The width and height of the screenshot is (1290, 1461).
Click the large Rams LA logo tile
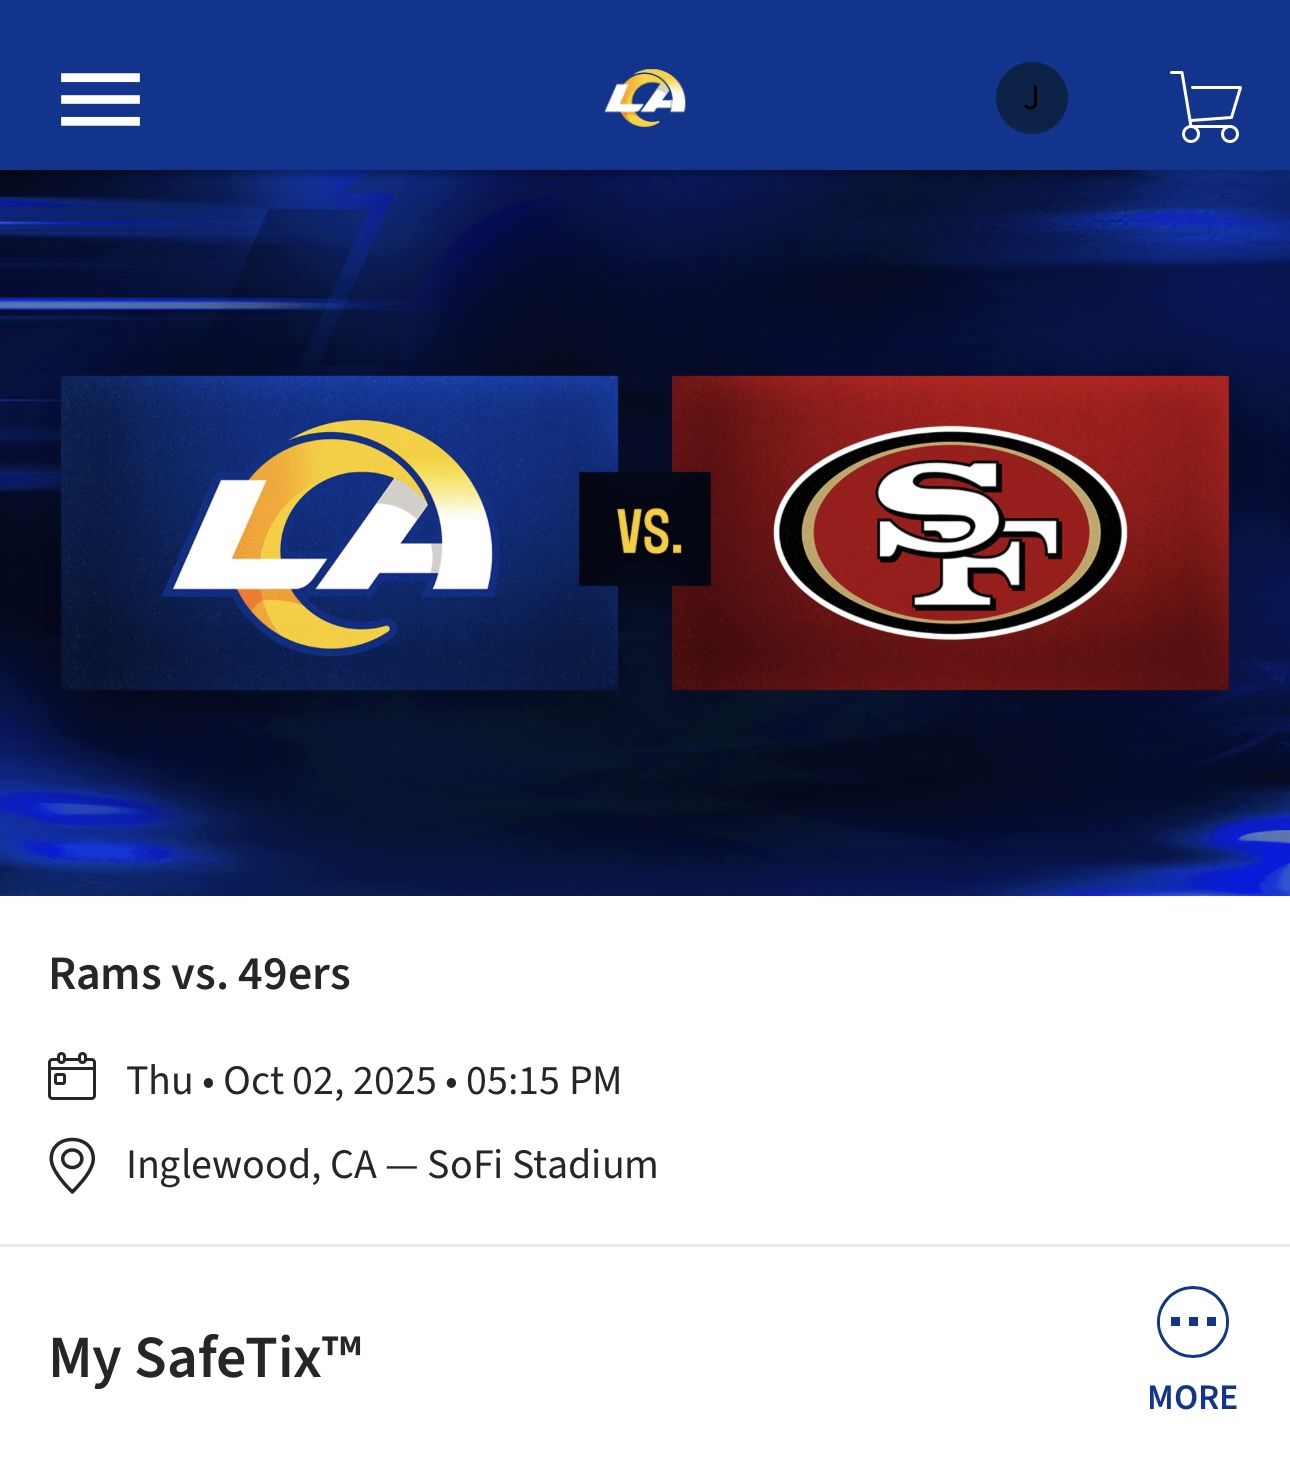(339, 532)
